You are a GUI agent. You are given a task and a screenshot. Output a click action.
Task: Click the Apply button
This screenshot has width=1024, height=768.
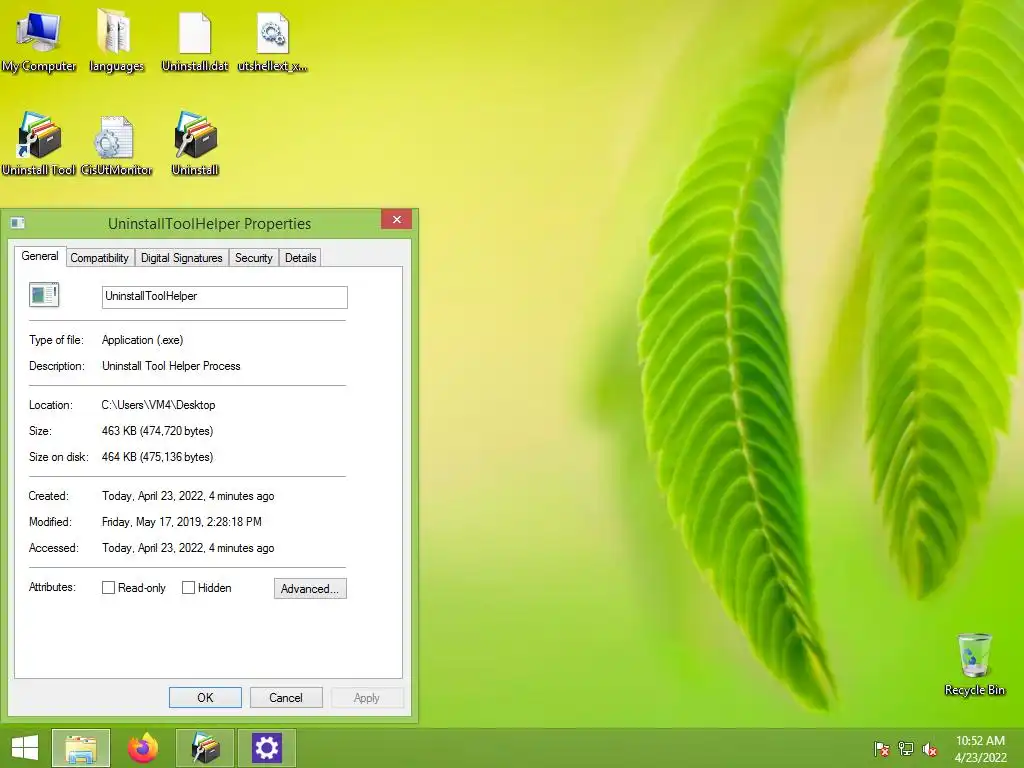point(367,697)
